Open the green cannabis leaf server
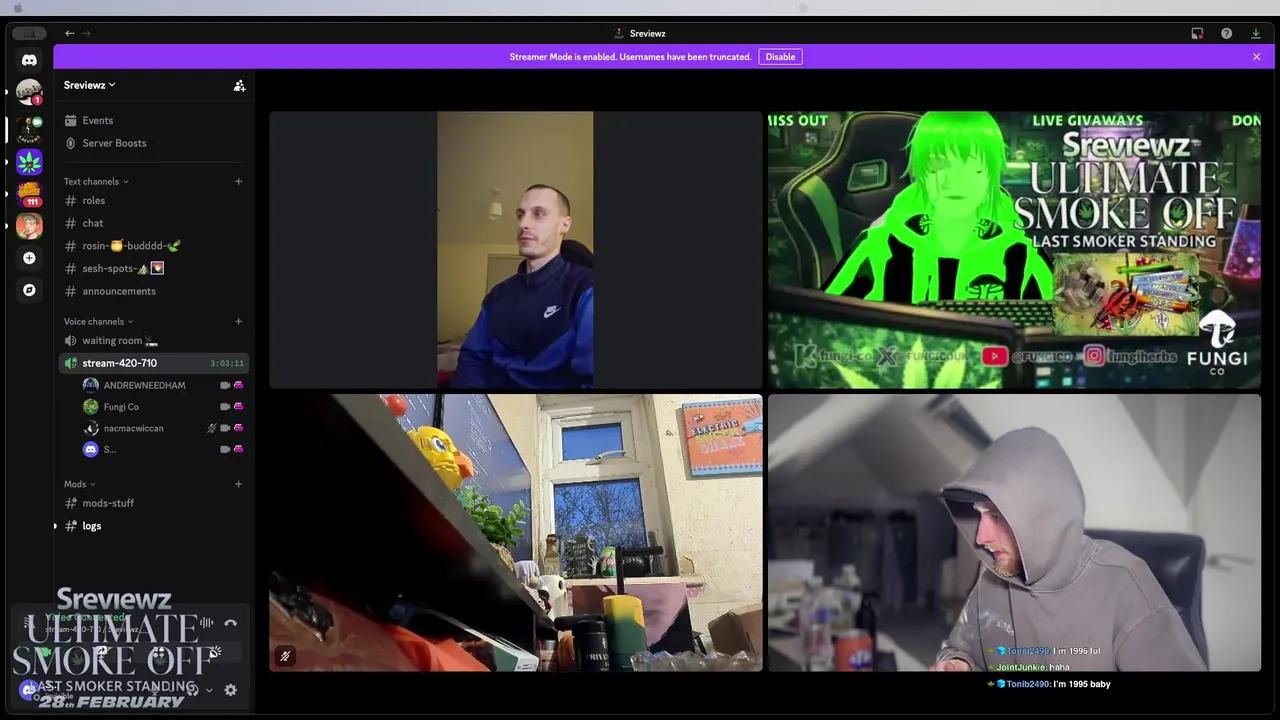Screen dimensions: 1280x720 [29, 161]
